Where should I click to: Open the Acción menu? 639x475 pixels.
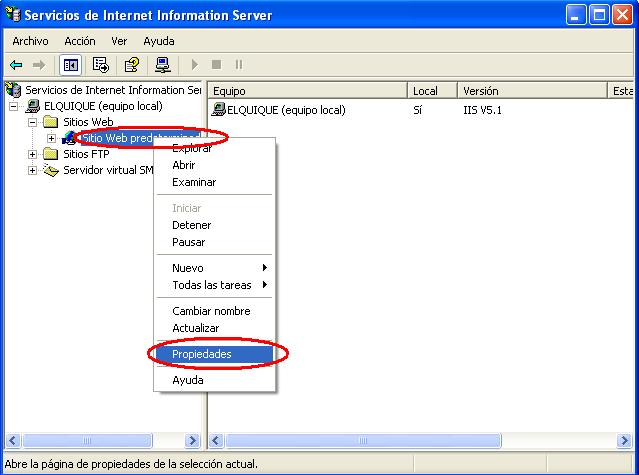(x=80, y=41)
